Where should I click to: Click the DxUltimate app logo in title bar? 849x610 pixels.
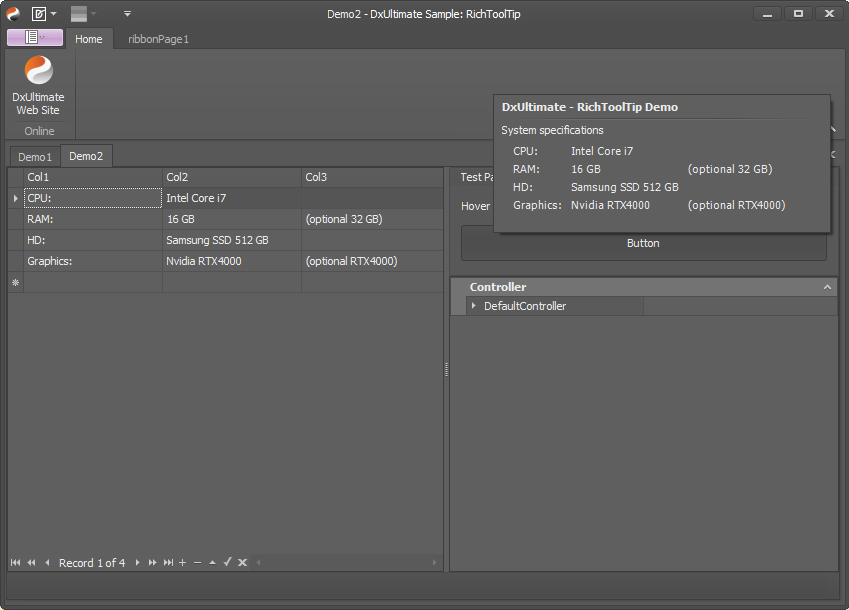(x=13, y=14)
